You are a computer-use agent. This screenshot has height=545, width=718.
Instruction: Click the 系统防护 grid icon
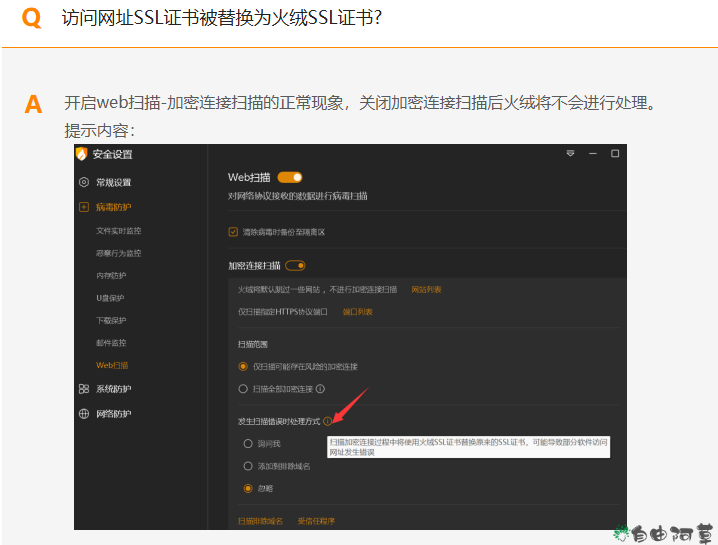[x=84, y=389]
